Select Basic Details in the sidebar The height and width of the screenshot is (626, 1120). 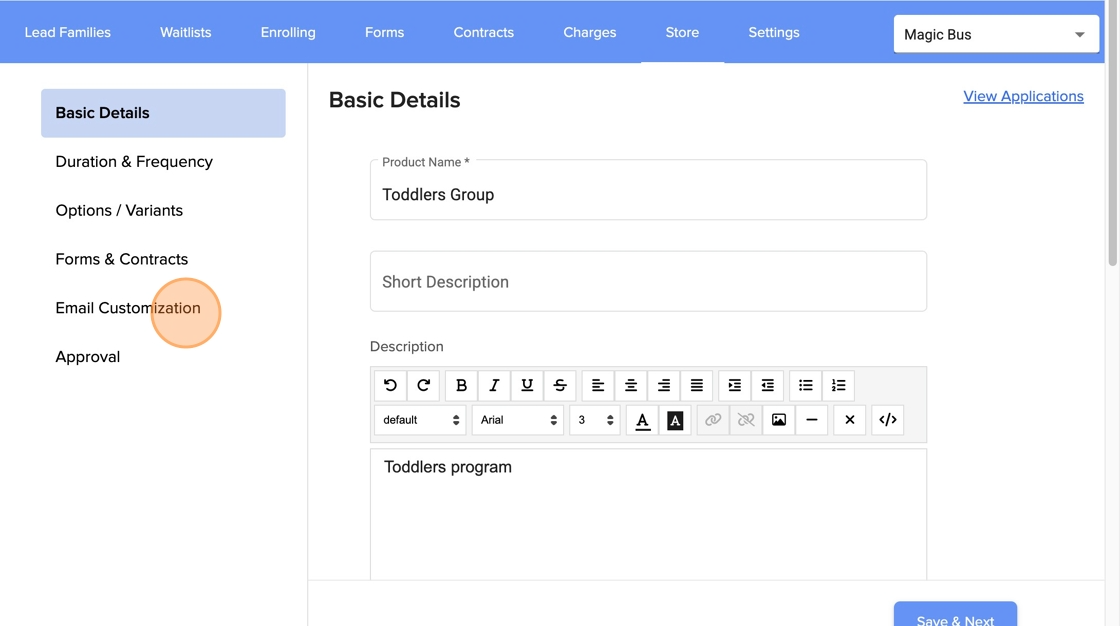point(163,113)
